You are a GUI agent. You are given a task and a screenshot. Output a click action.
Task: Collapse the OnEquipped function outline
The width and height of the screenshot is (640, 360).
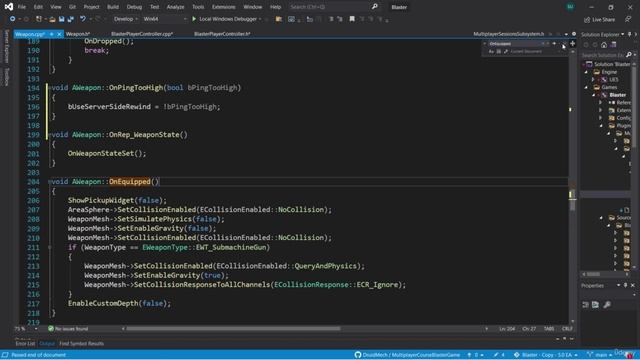pos(50,182)
